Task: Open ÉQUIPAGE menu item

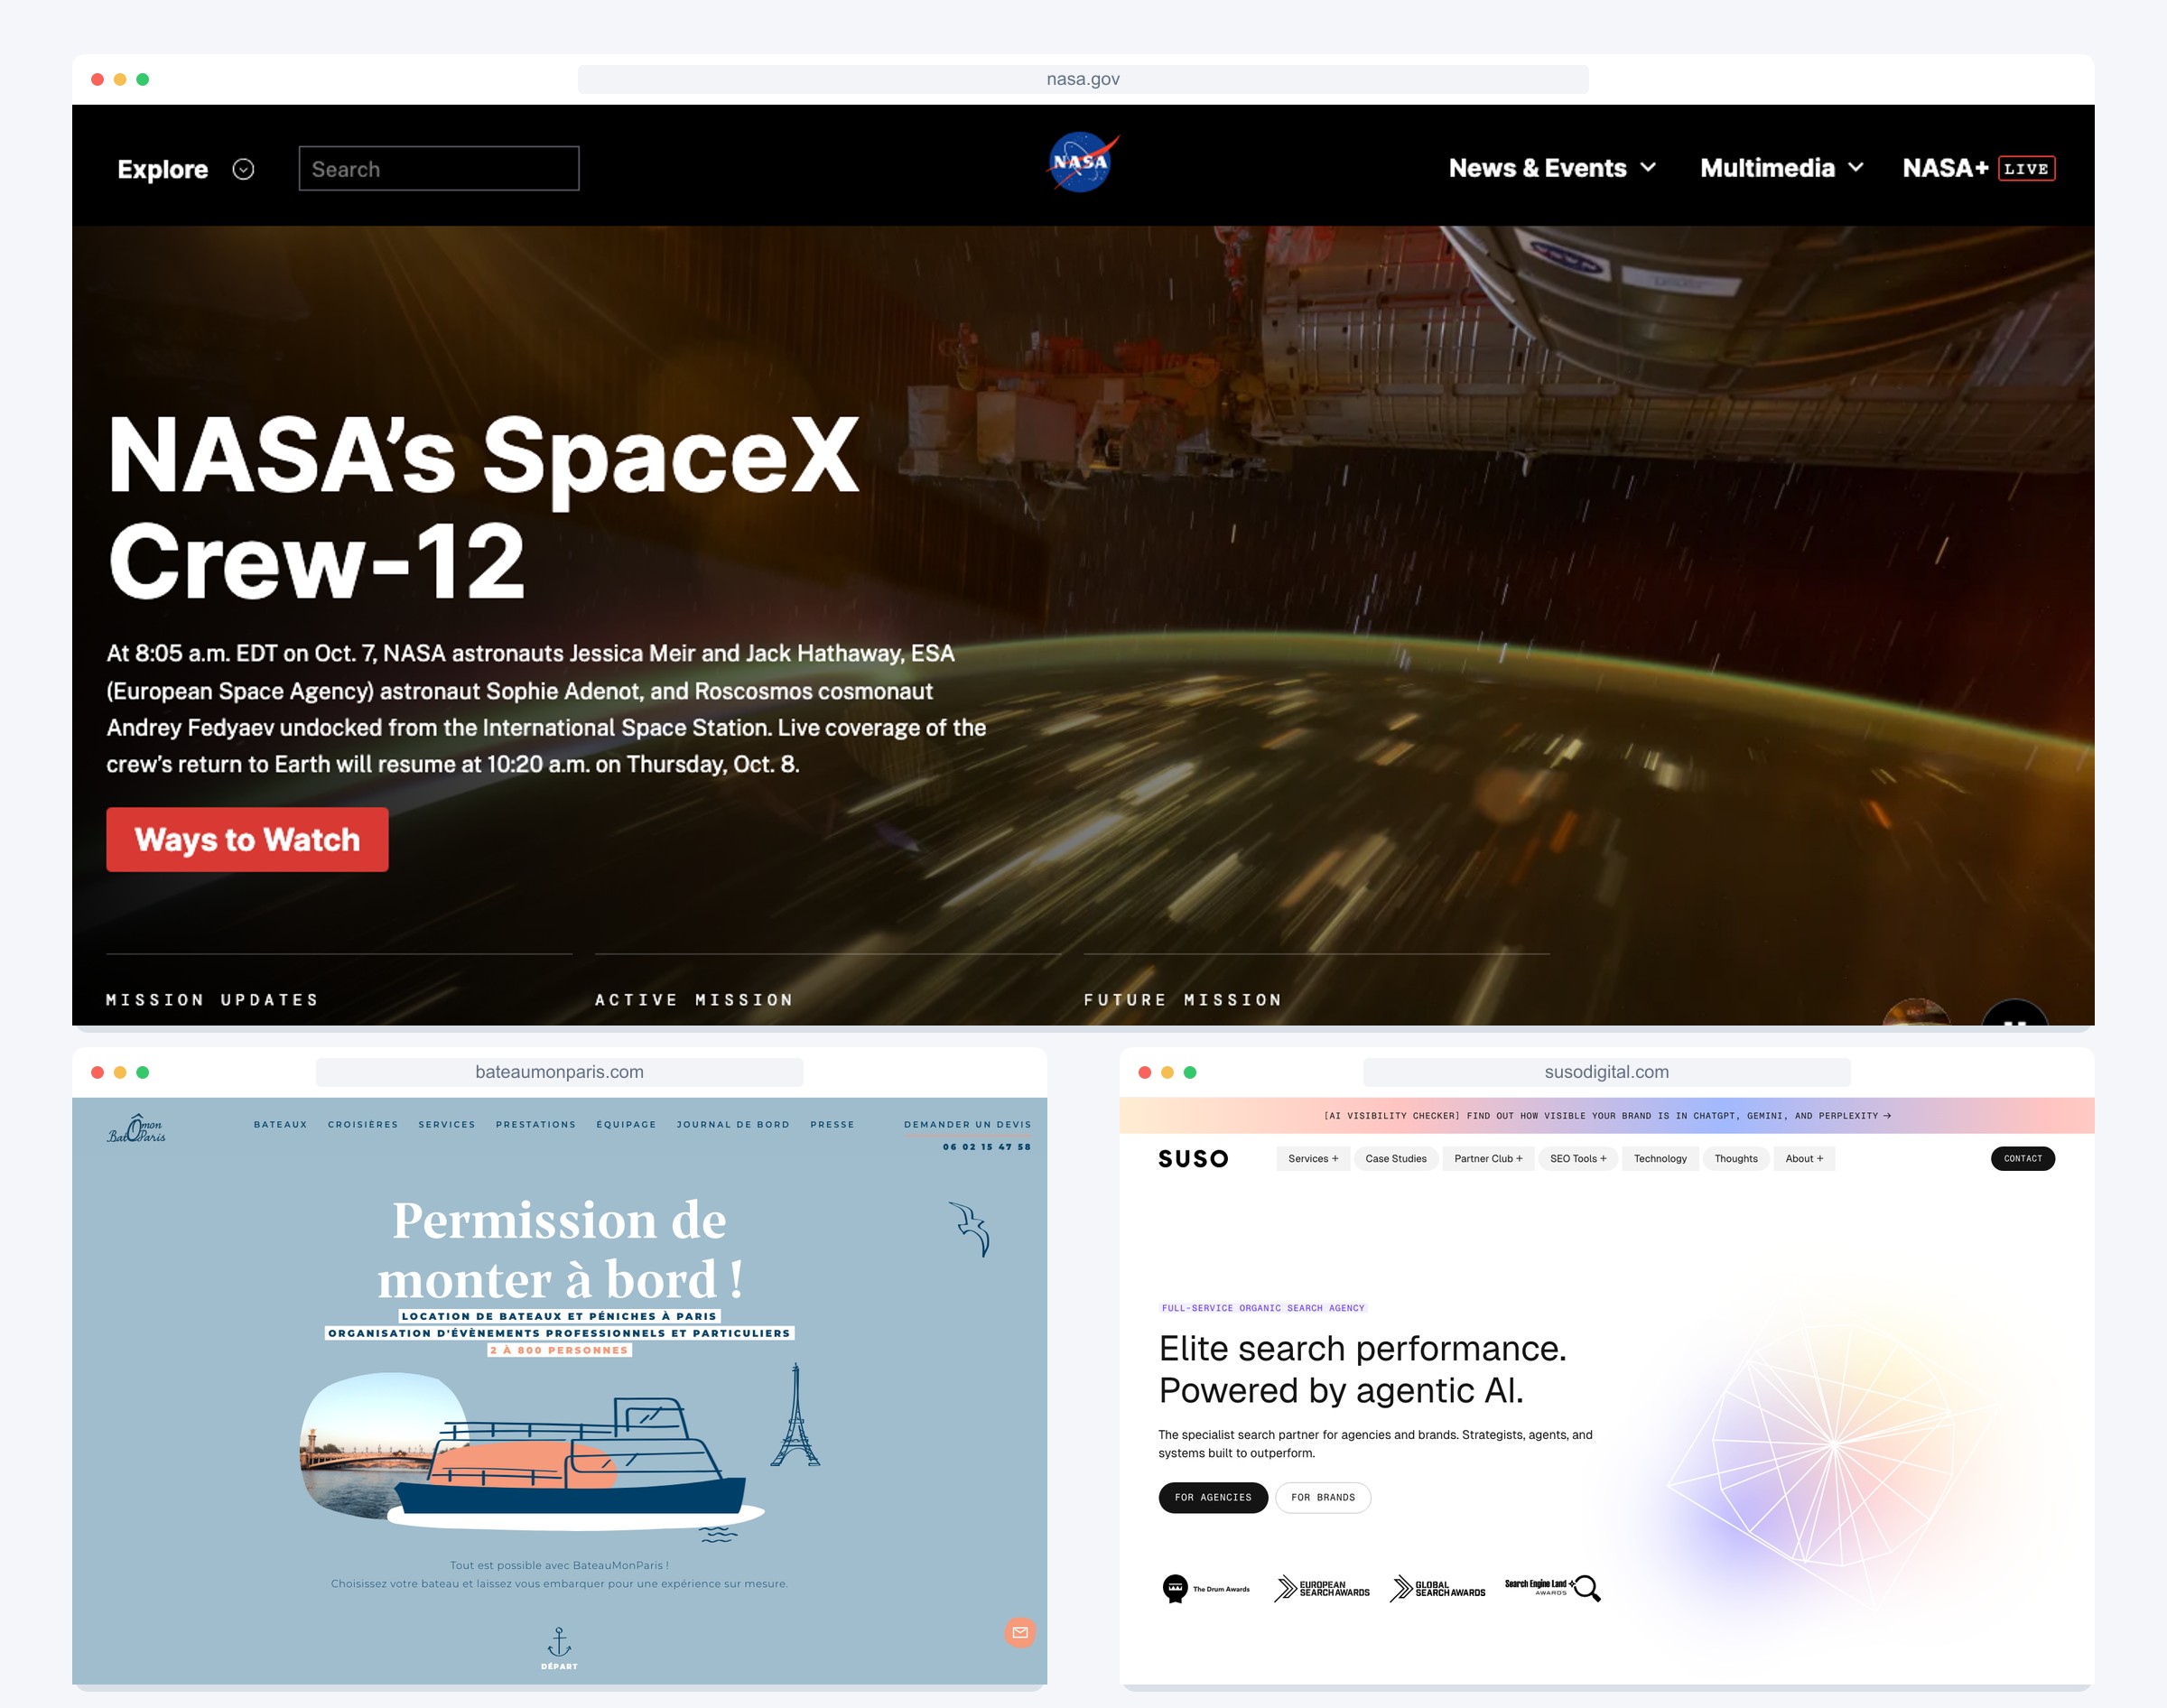Action: point(626,1125)
